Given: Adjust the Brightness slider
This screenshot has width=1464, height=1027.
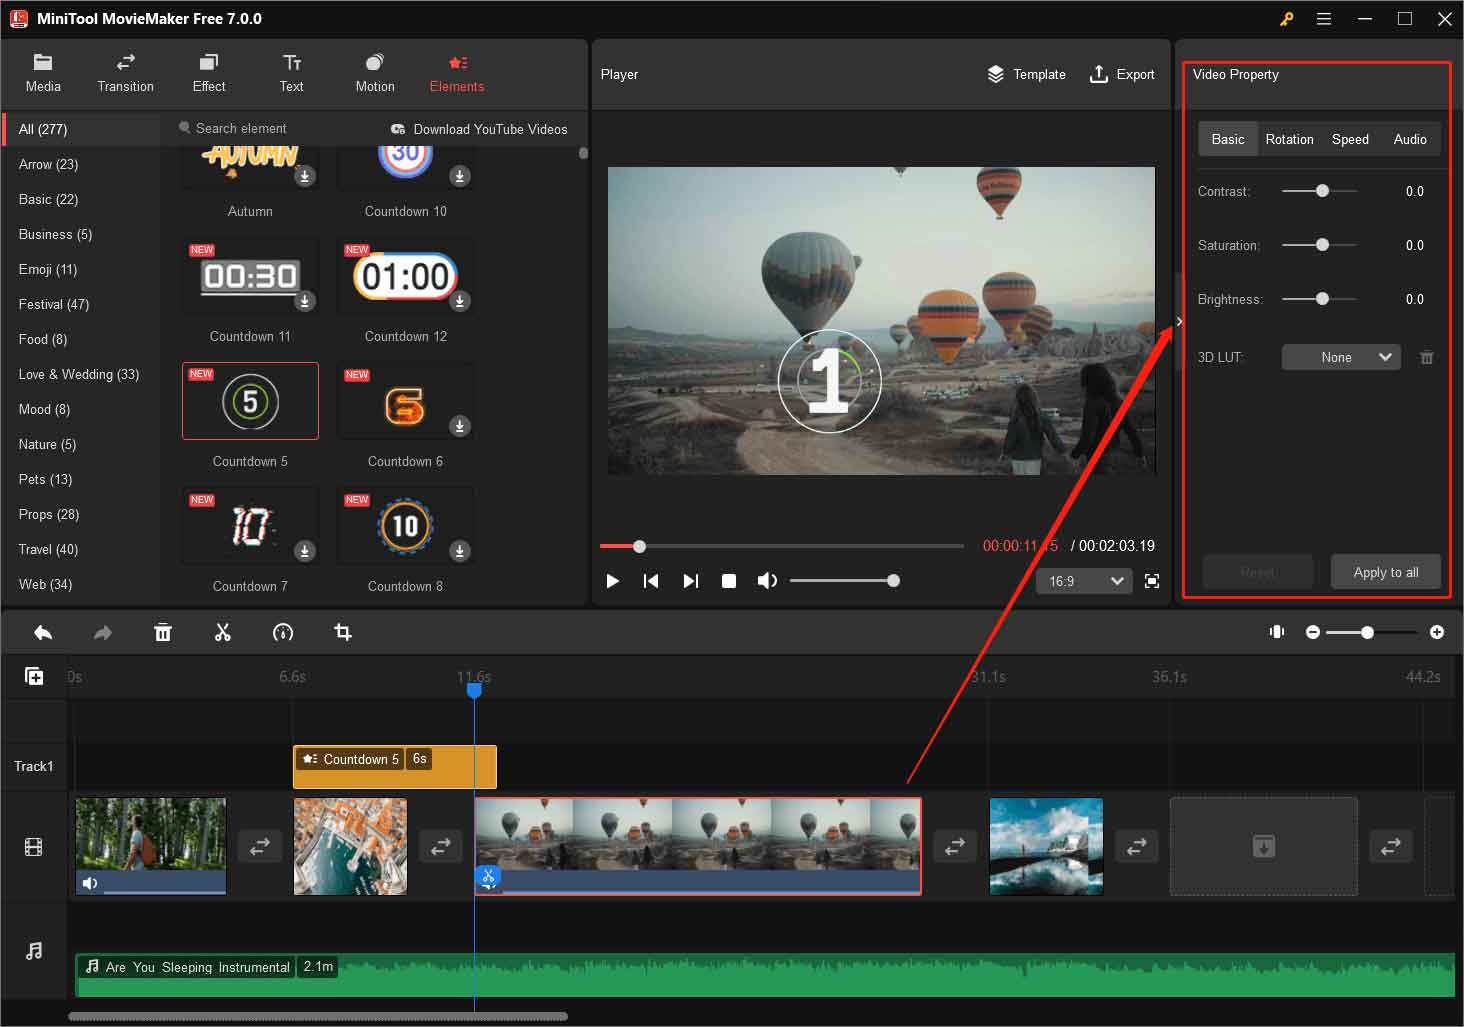Looking at the screenshot, I should (x=1320, y=299).
